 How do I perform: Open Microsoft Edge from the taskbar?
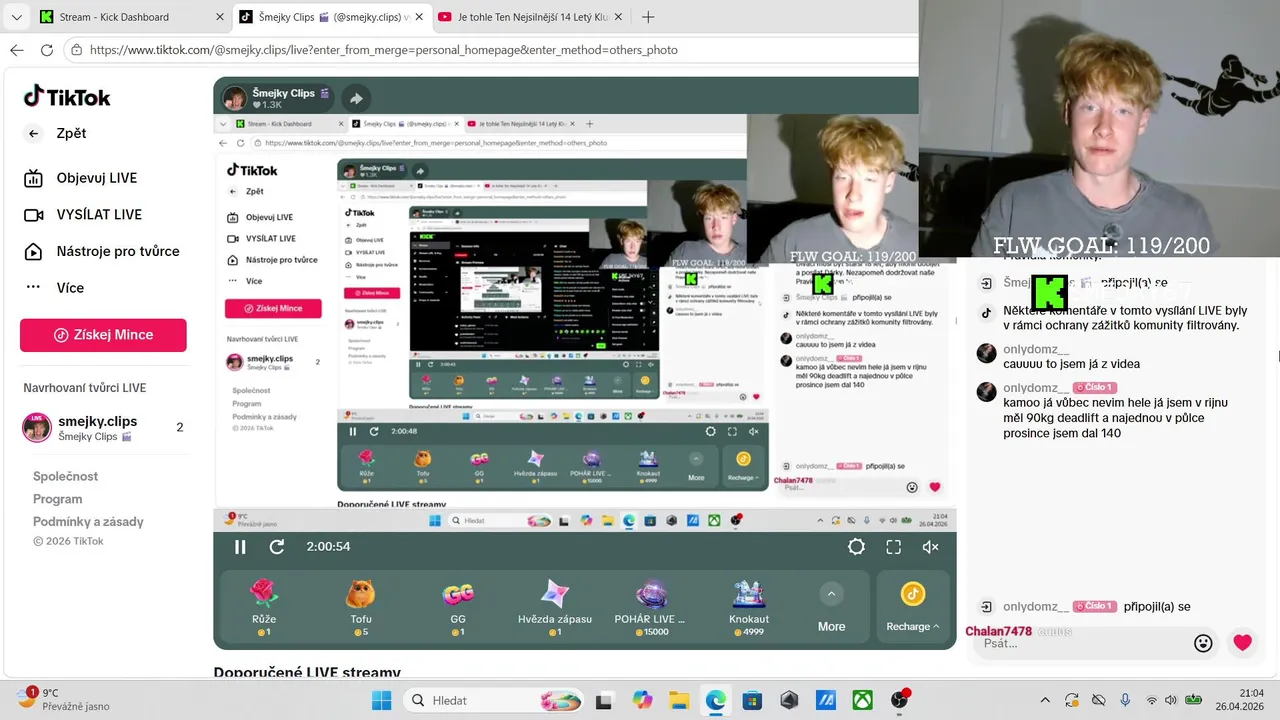click(715, 700)
